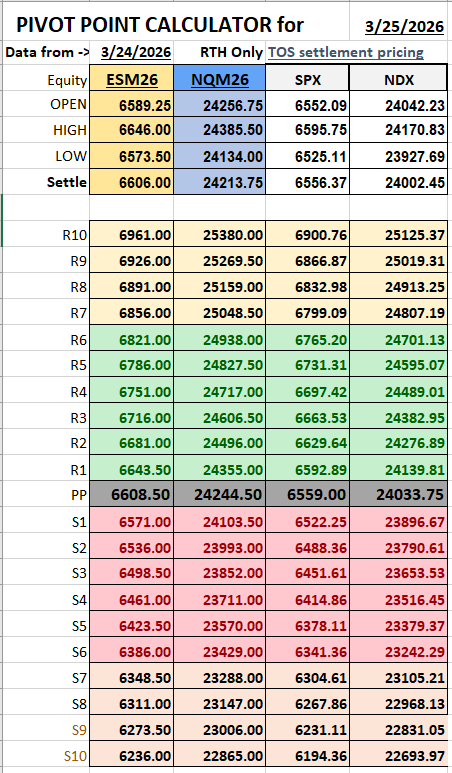
Task: Select the NQM26 S8 value 23147.00
Action: pos(219,703)
